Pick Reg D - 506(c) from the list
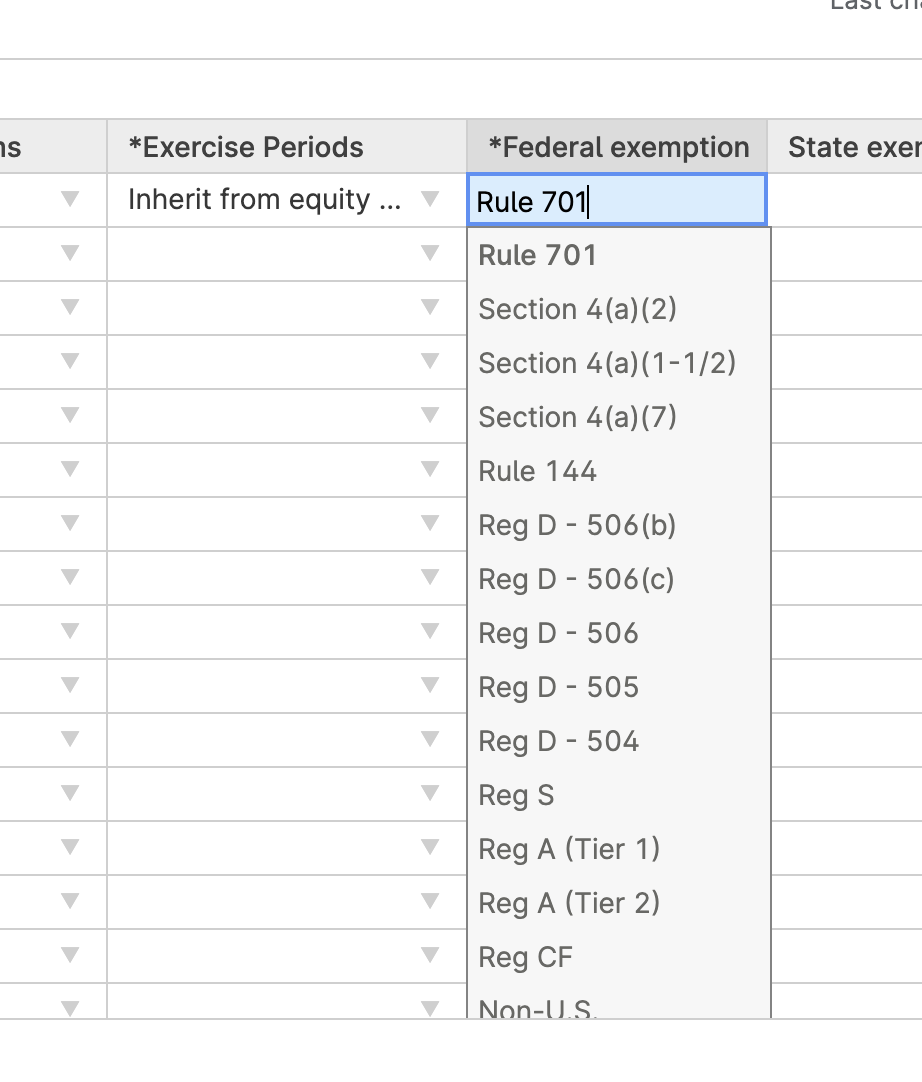The width and height of the screenshot is (922, 1082). (x=576, y=579)
